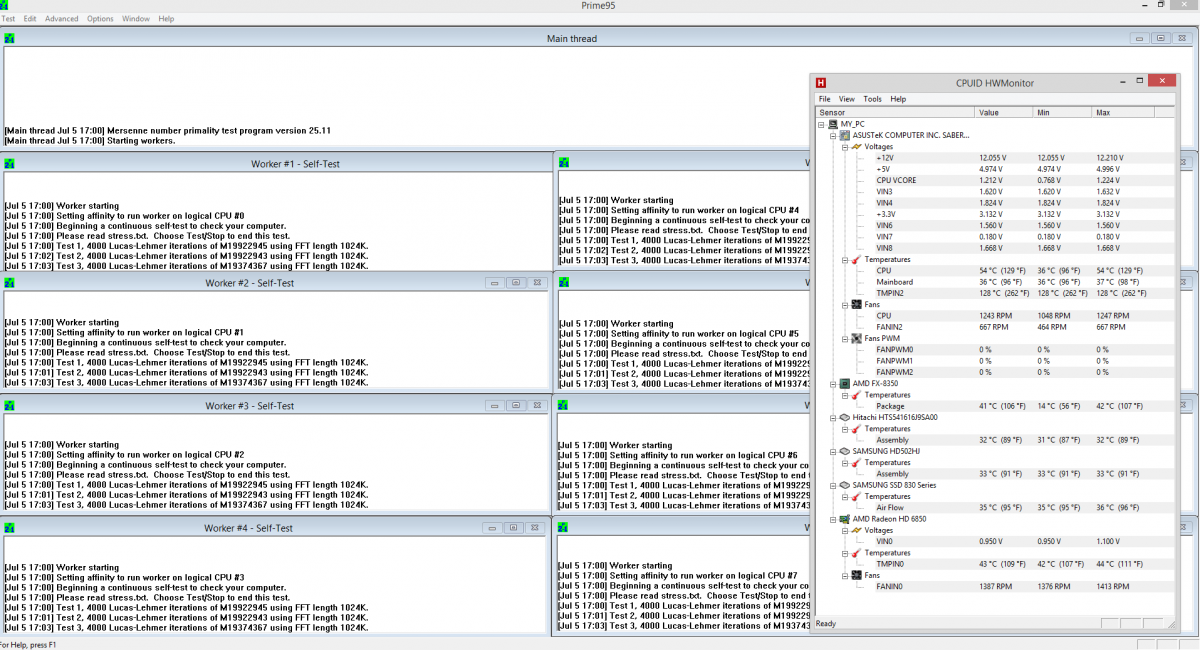Open the Test menu in Prime95

pyautogui.click(x=8, y=19)
